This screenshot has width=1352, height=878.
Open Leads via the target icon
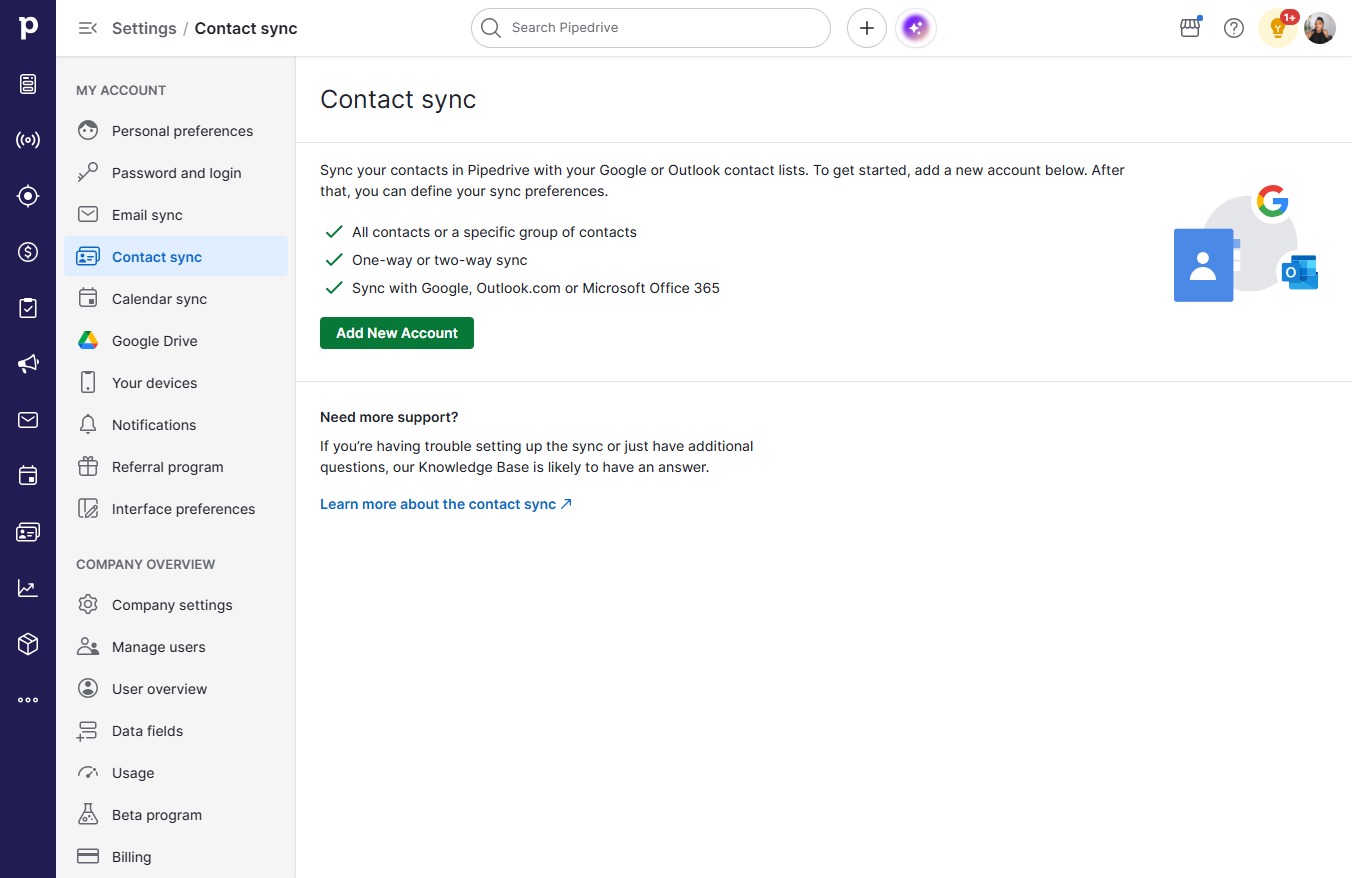click(x=28, y=196)
